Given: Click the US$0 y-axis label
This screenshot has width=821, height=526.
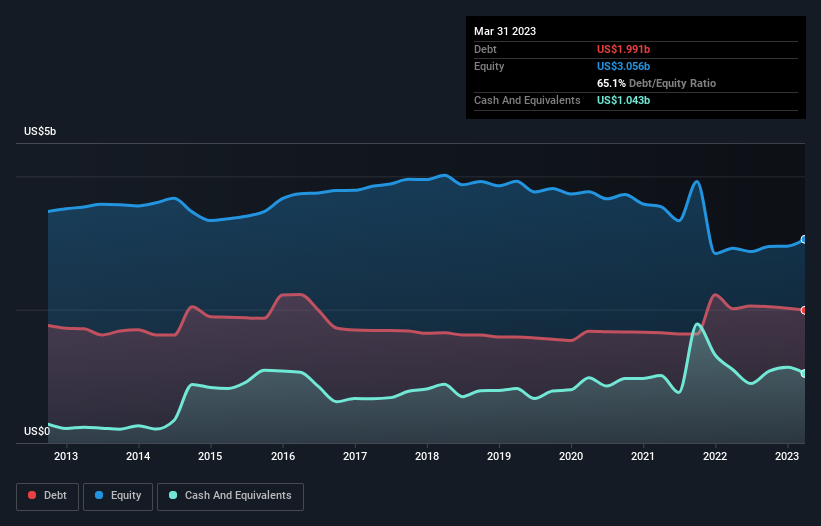Looking at the screenshot, I should pos(37,431).
